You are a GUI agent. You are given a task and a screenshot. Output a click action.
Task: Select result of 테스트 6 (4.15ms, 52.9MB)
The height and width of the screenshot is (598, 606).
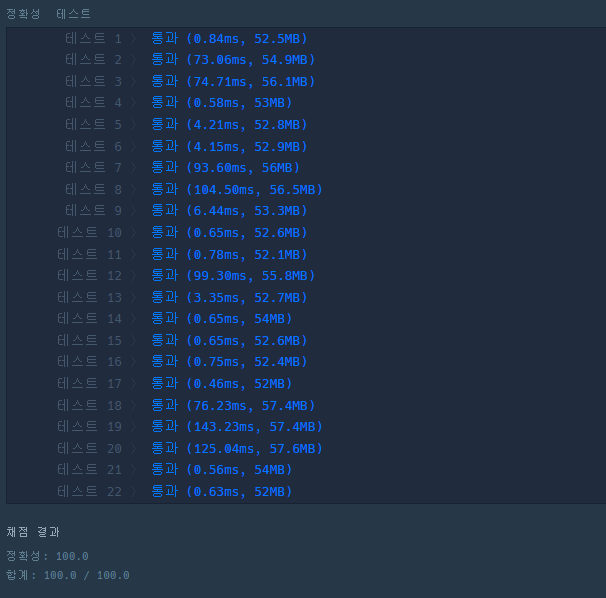[x=229, y=147]
